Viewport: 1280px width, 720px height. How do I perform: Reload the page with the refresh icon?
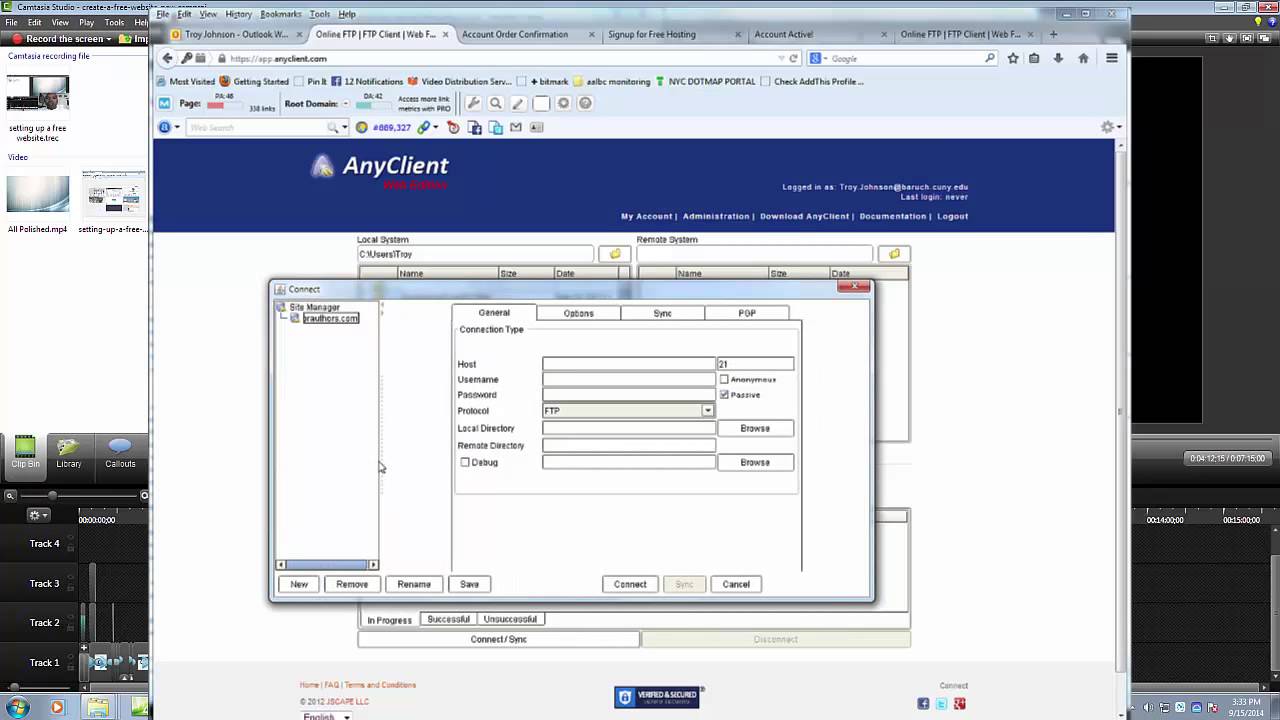point(793,58)
